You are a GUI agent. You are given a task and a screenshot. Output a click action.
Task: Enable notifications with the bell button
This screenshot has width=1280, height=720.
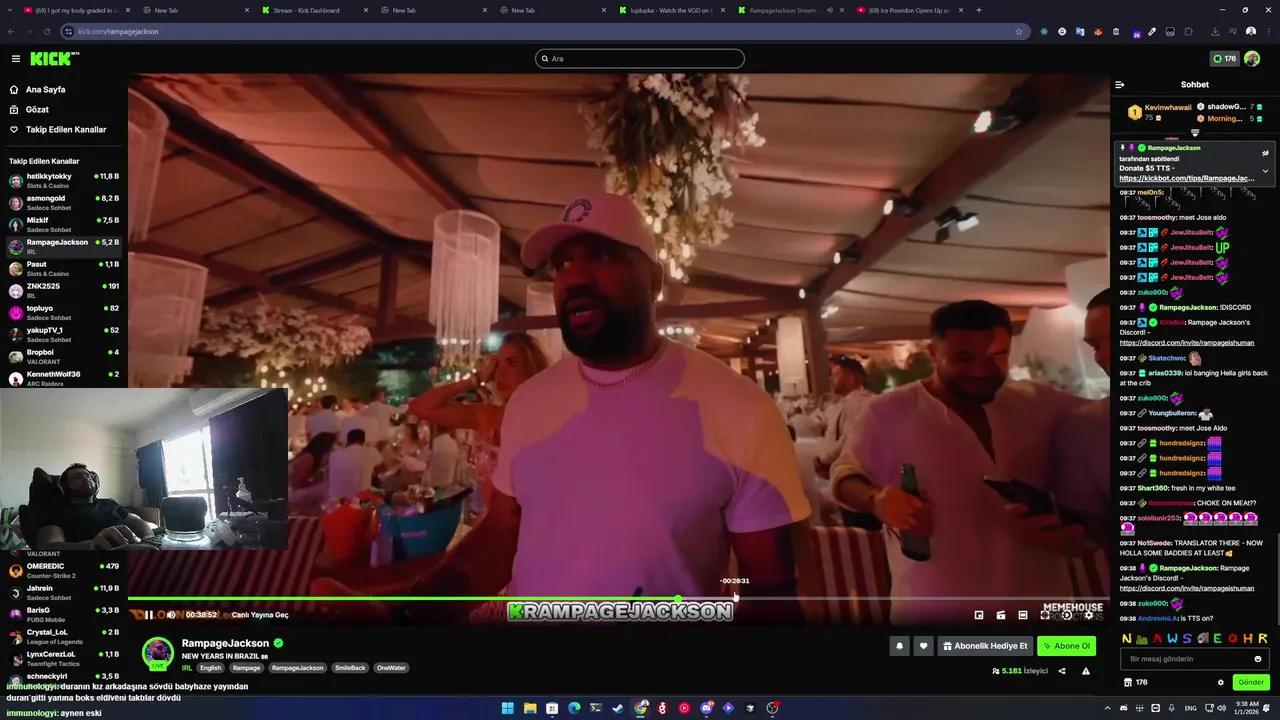899,646
